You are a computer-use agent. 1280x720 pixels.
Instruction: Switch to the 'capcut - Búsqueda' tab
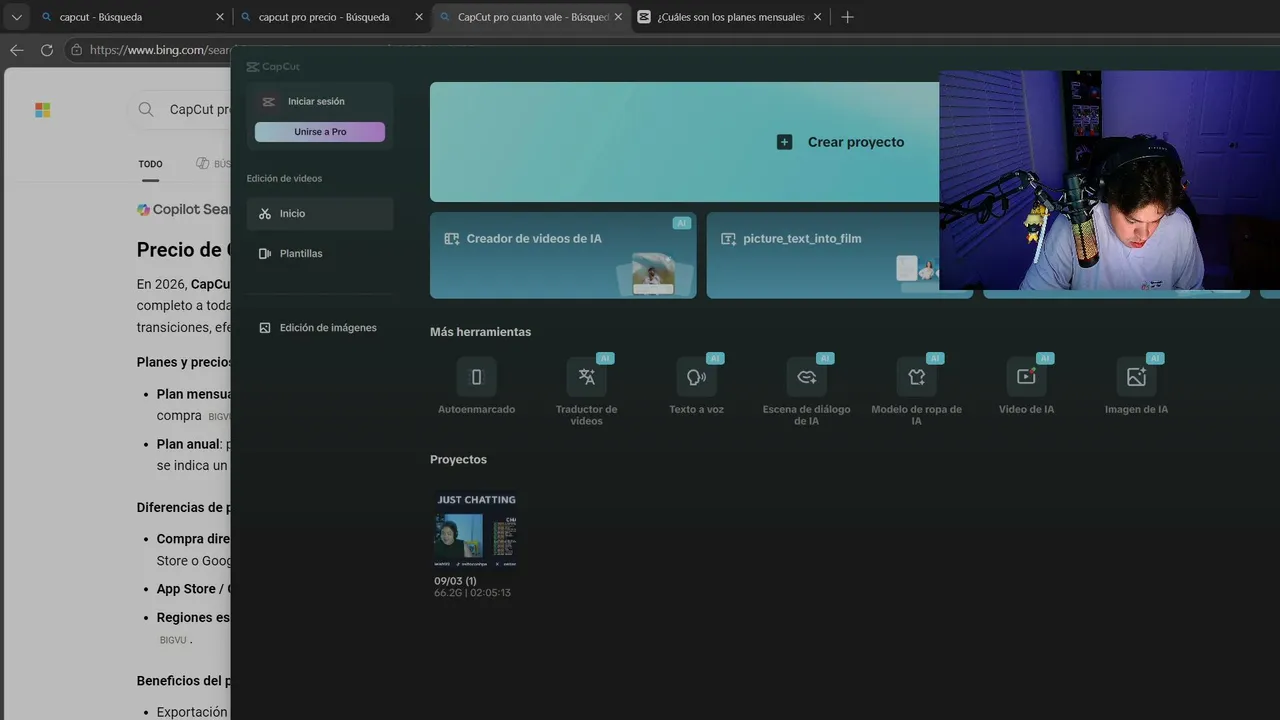[x=132, y=17]
